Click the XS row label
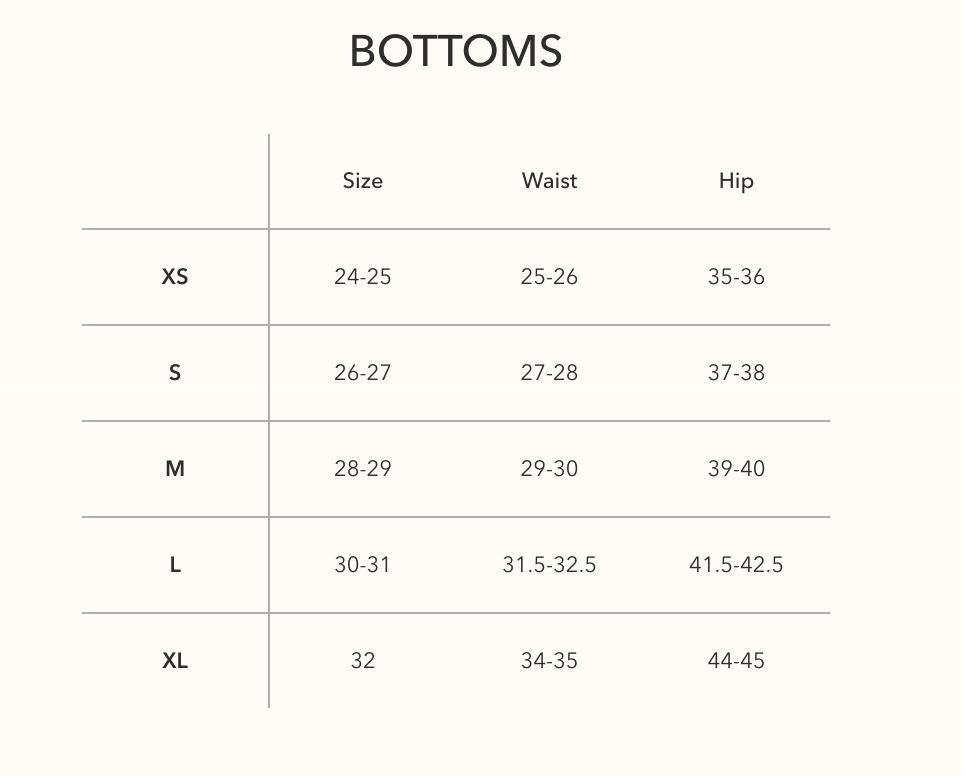964x776 pixels. pyautogui.click(x=175, y=277)
